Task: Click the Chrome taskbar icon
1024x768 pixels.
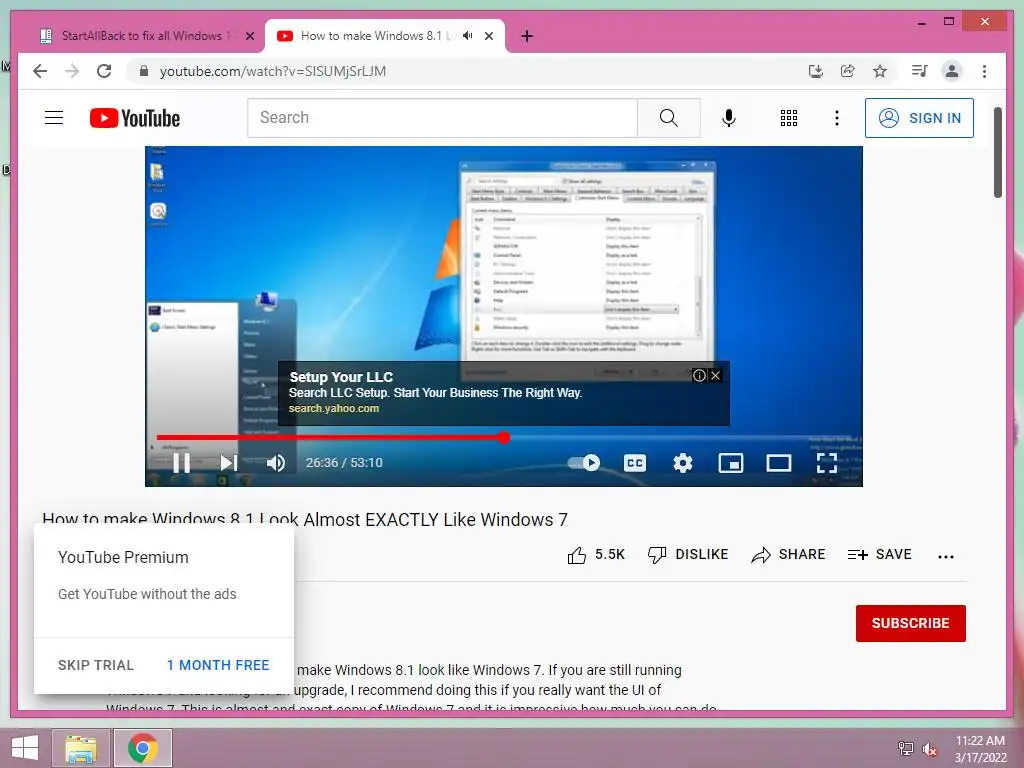Action: click(143, 748)
